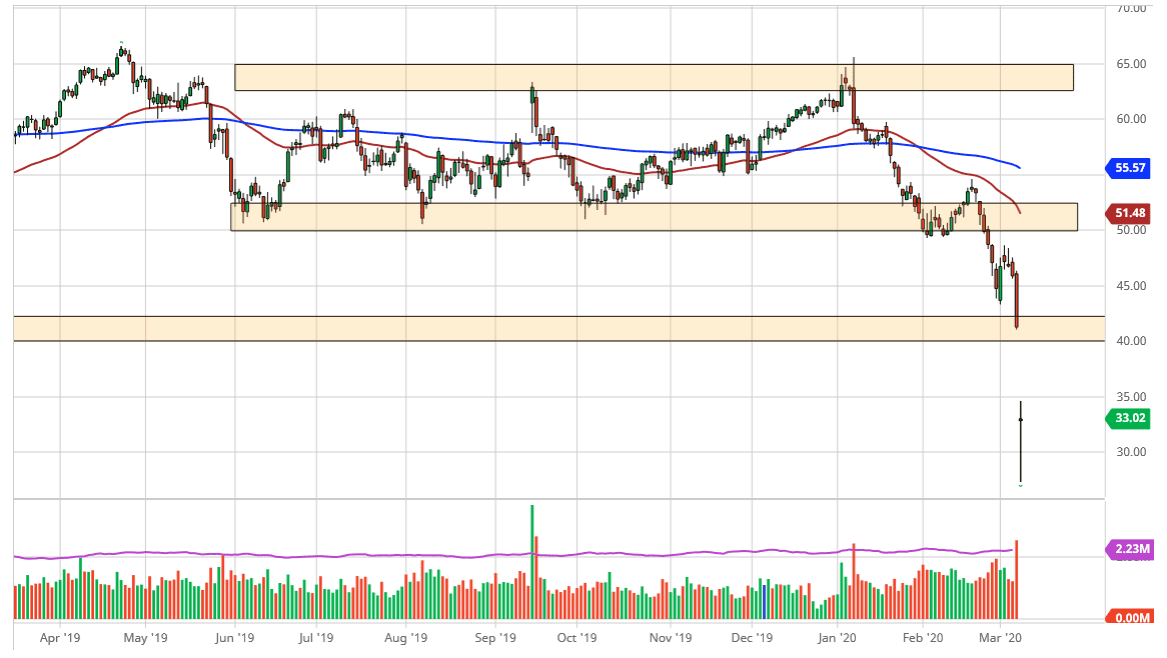Click the 60.00 price axis value

pos(1131,119)
